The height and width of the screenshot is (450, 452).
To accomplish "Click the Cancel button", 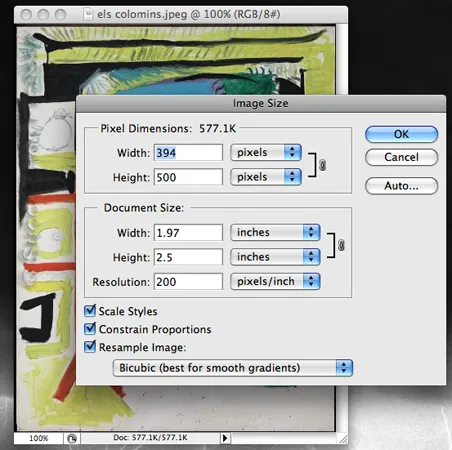I will [401, 157].
